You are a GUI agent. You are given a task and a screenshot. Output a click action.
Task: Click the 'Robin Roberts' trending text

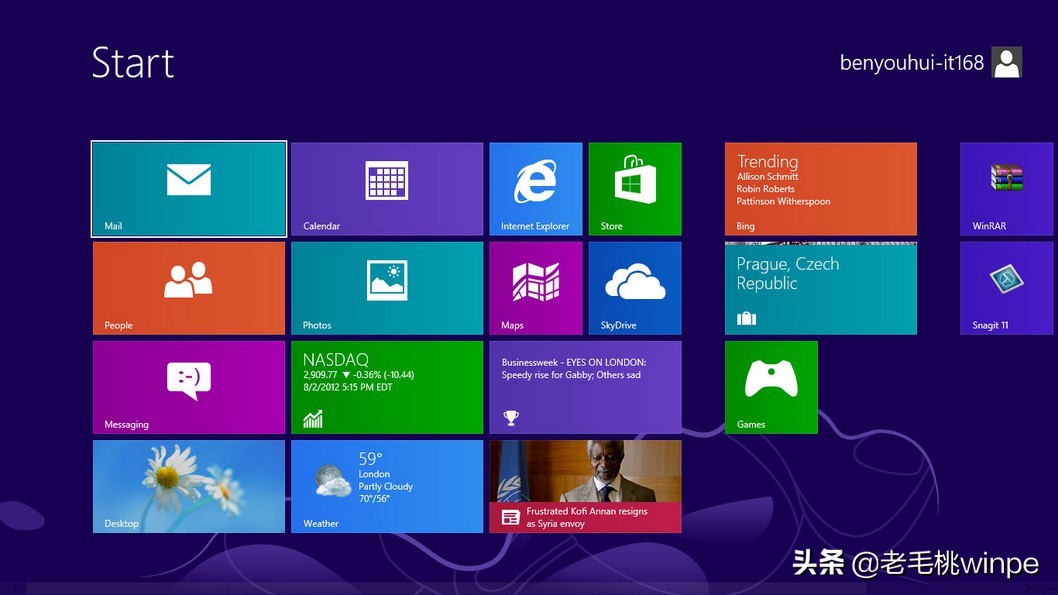765,189
